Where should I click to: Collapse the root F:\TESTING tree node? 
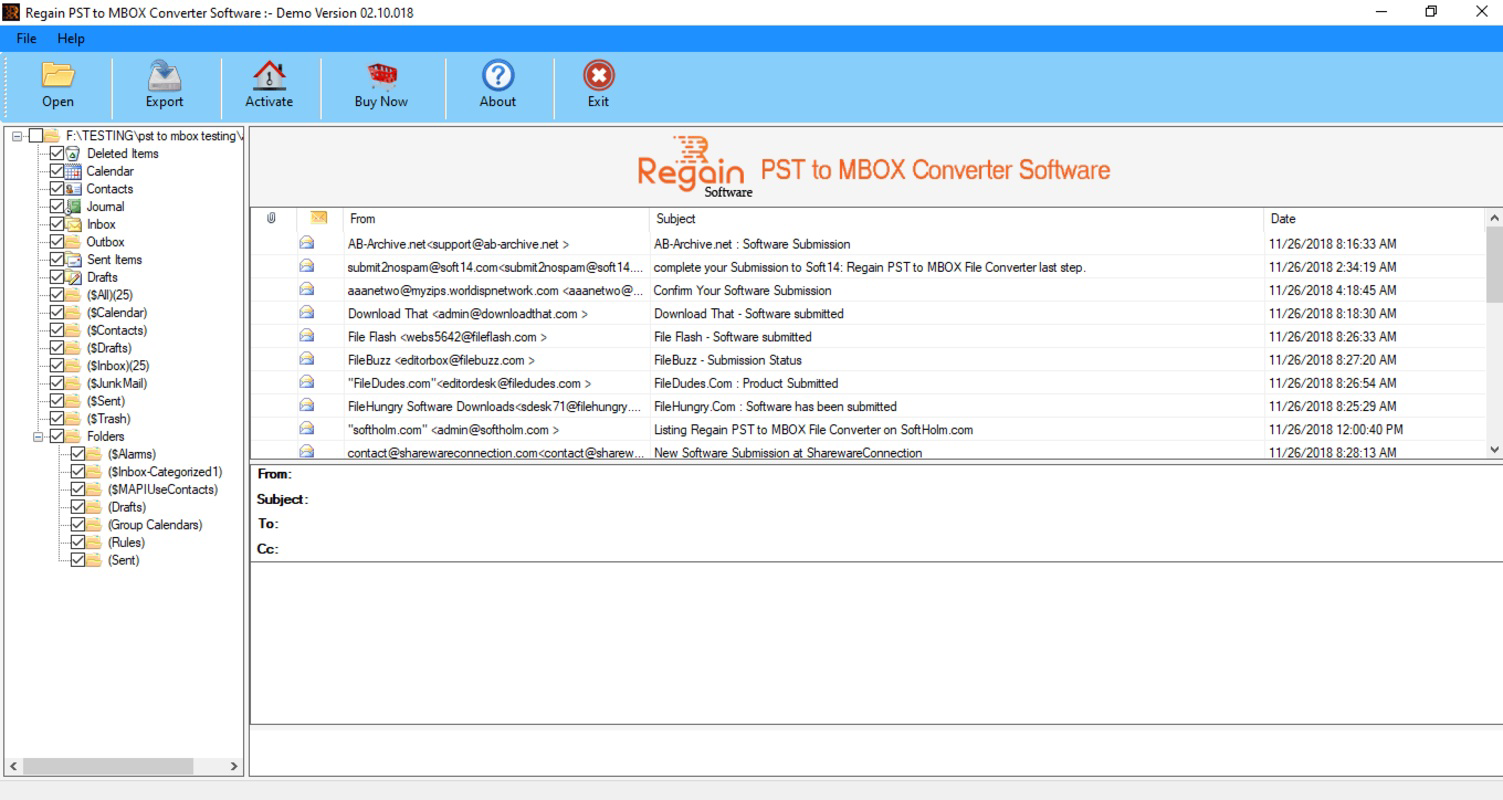click(x=17, y=136)
